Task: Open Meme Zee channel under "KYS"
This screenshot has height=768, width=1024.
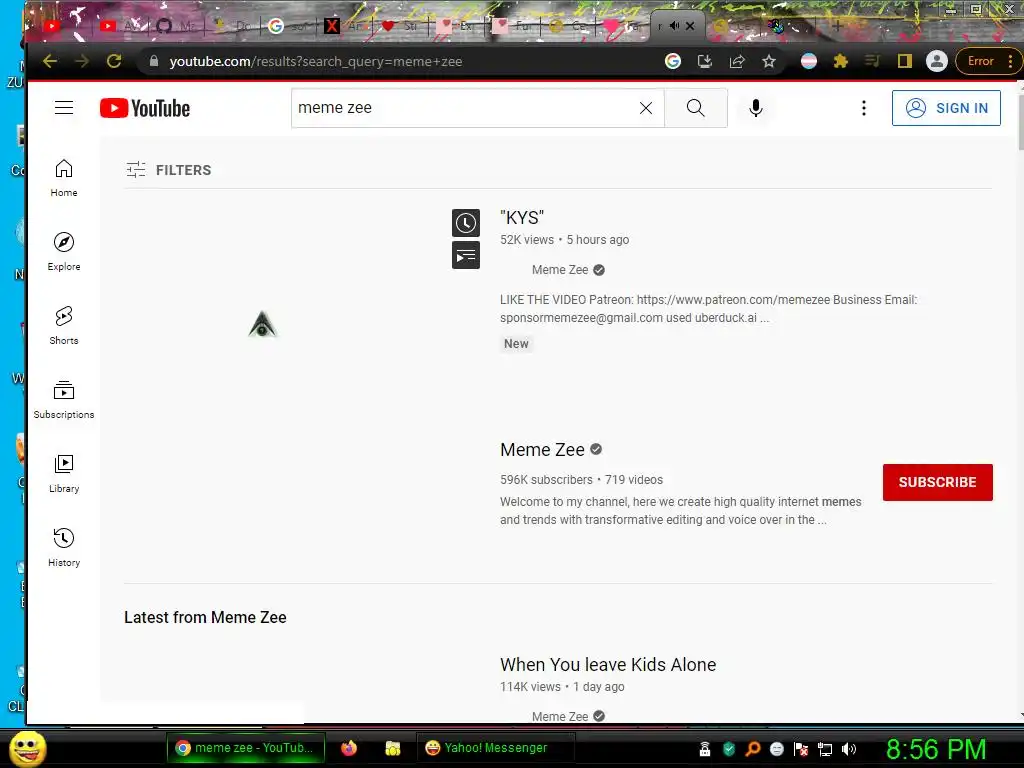Action: pyautogui.click(x=560, y=270)
